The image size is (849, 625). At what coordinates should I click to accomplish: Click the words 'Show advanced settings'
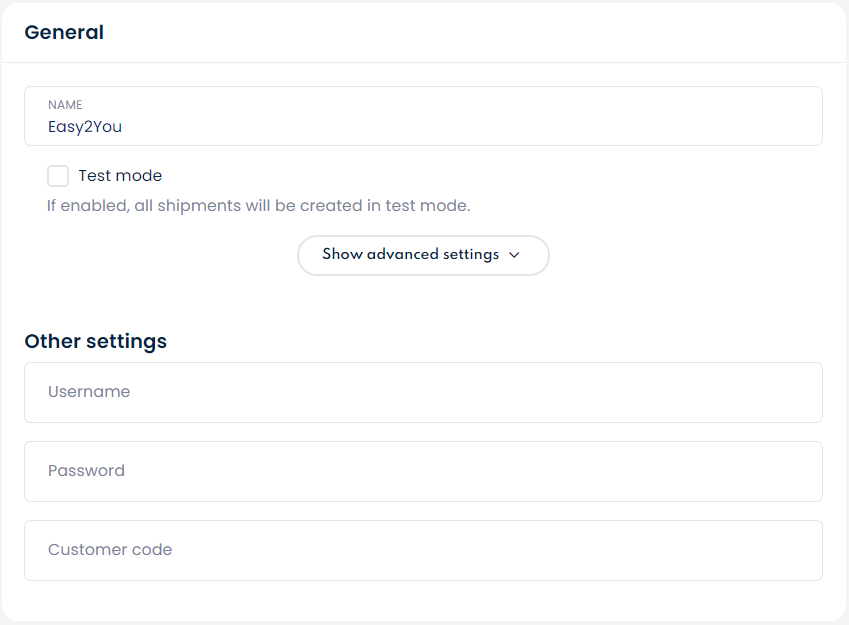pos(410,255)
